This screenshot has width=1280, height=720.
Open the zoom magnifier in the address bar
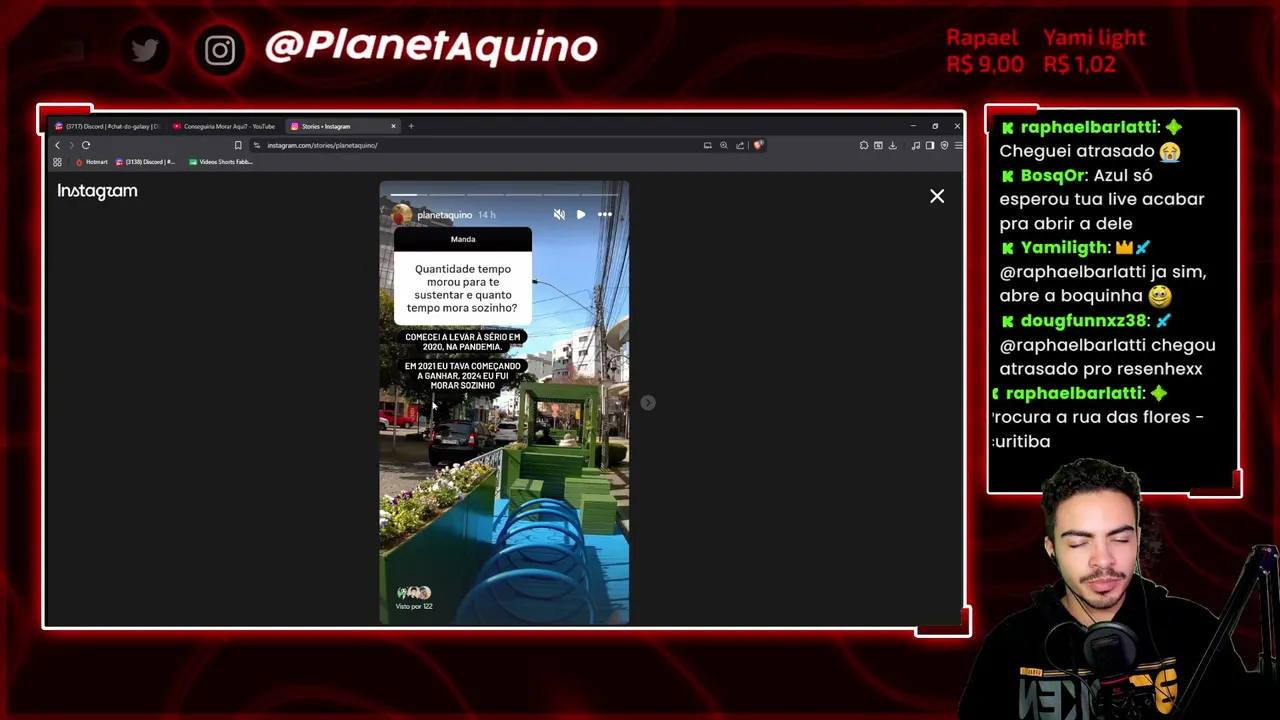[724, 145]
